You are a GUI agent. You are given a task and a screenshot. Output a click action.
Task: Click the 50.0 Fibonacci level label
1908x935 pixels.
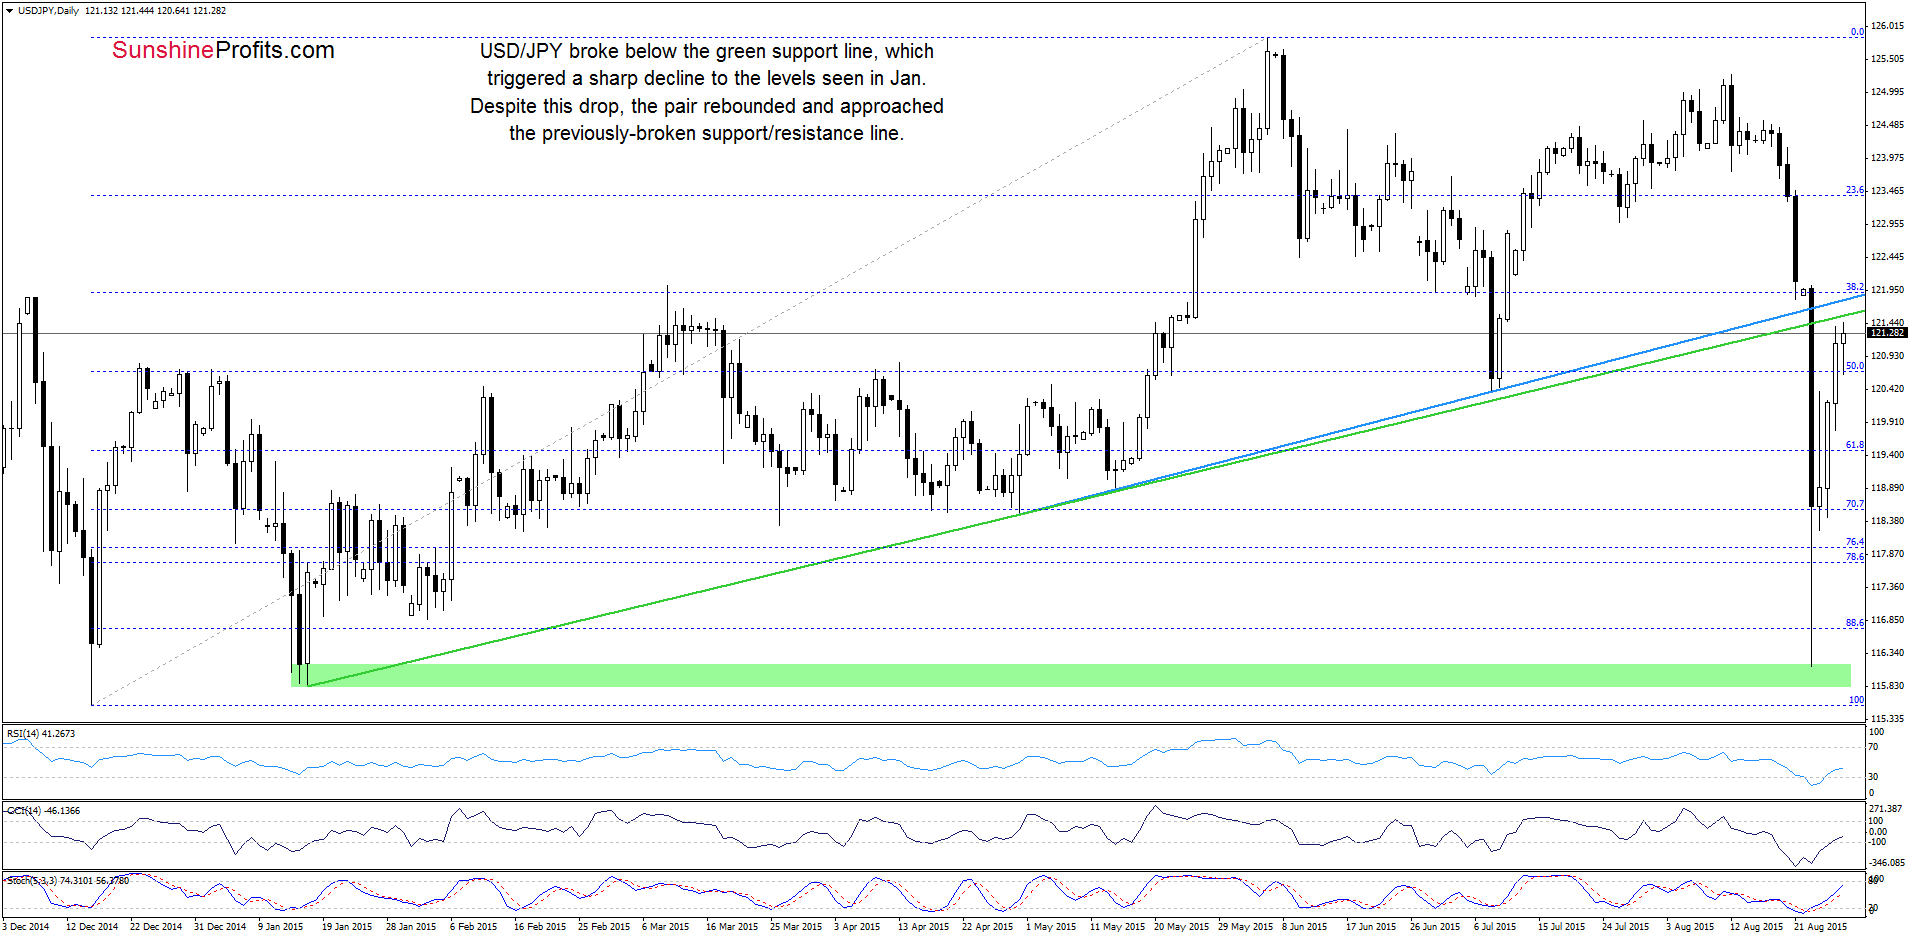point(1854,366)
